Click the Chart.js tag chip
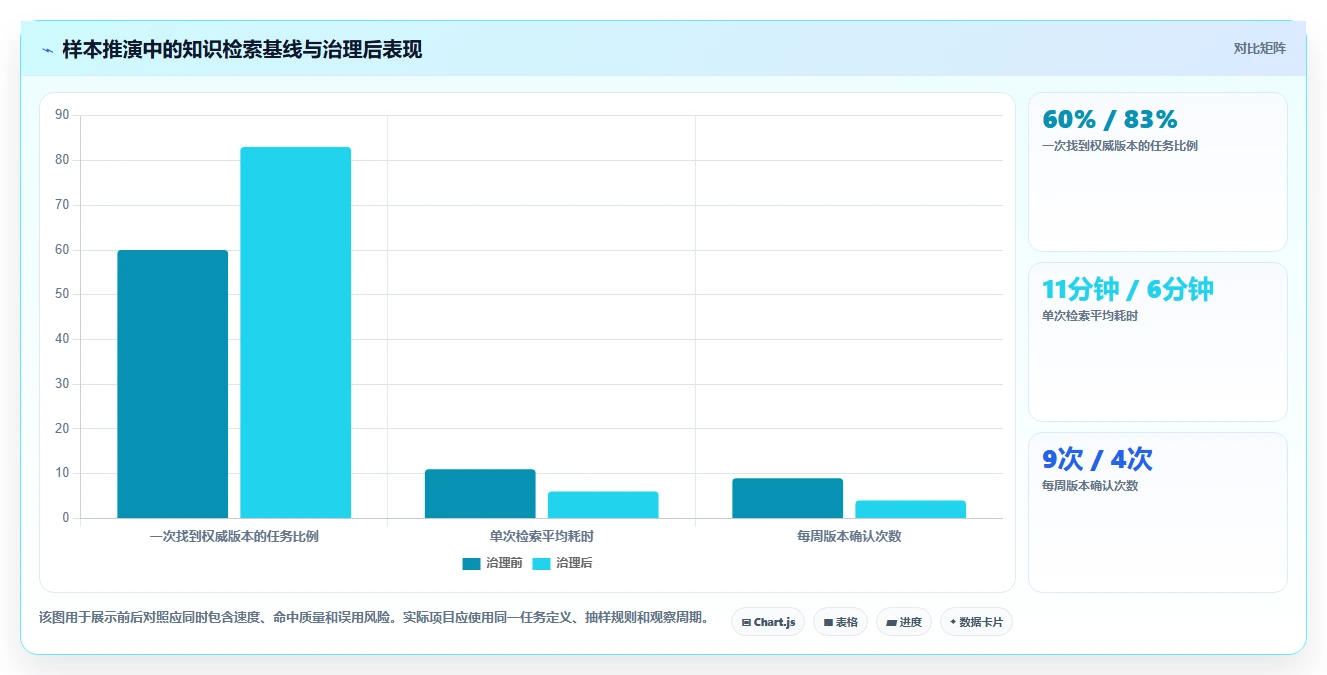The image size is (1327, 675). pyautogui.click(x=768, y=622)
